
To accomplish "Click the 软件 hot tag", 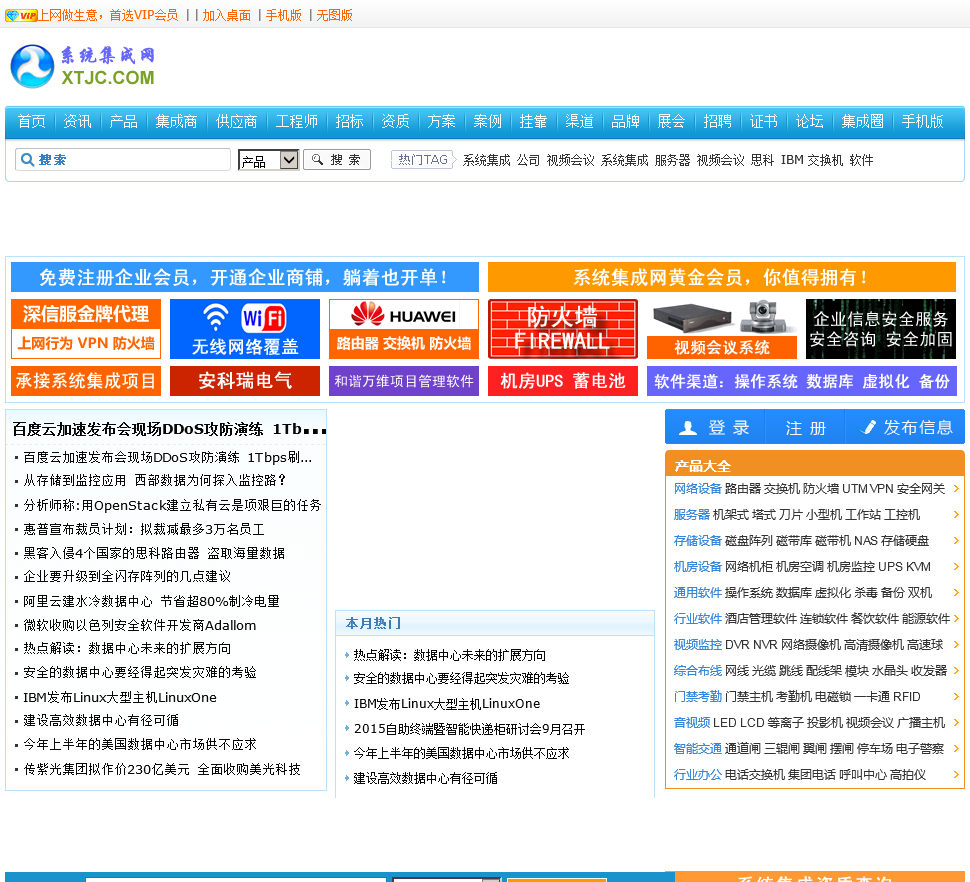I will [x=861, y=160].
